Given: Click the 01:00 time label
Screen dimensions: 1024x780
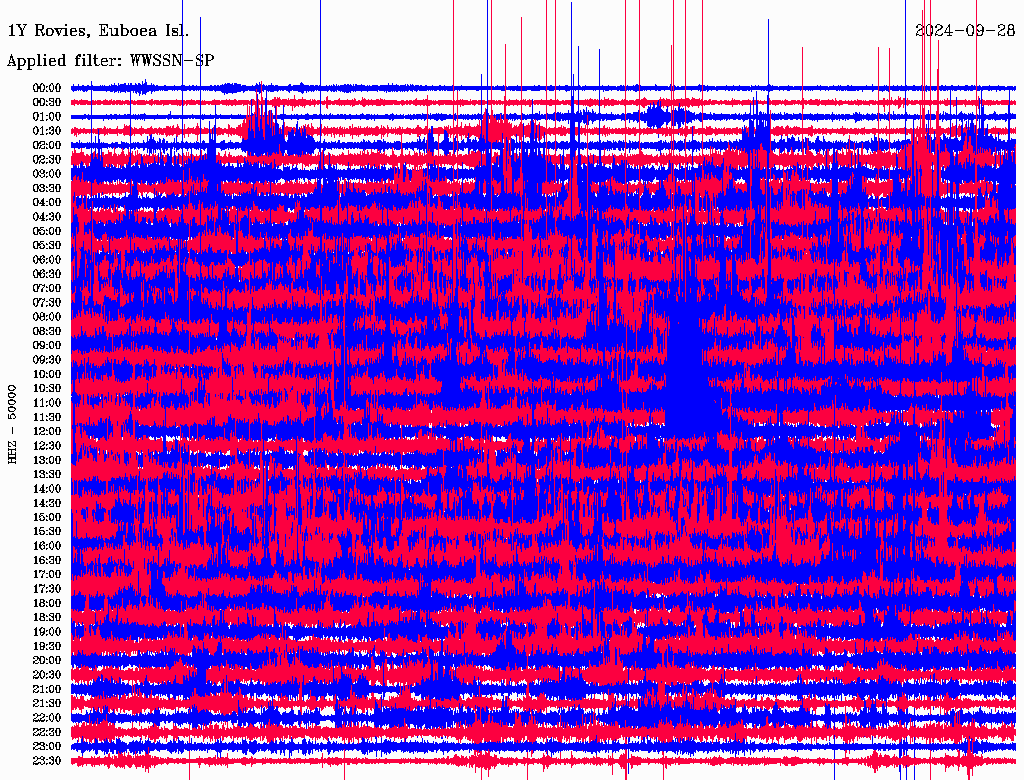Looking at the screenshot, I should point(47,116).
